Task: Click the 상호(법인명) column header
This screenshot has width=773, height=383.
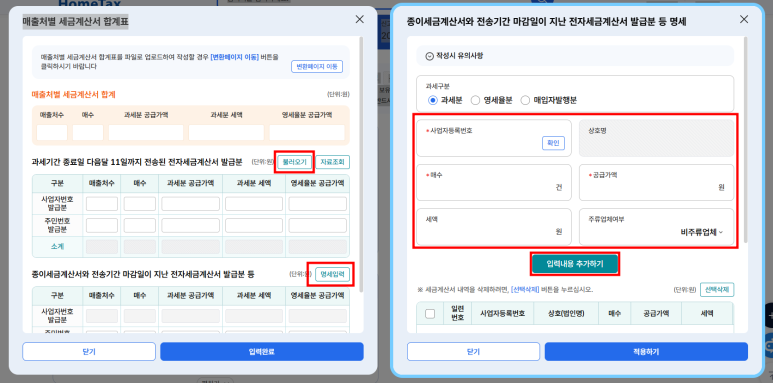Action: tap(566, 313)
